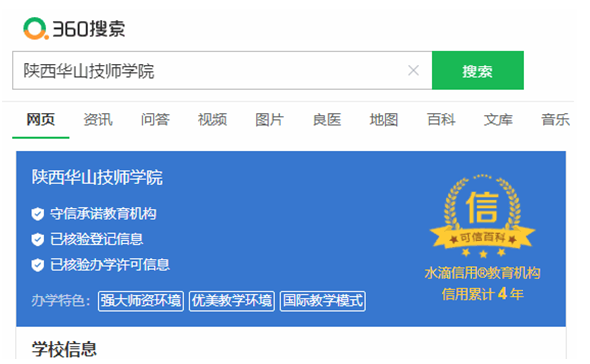Viewport: 590px width, 364px height.
Task: Click the 已核验登记信息 text
Action: 97,239
